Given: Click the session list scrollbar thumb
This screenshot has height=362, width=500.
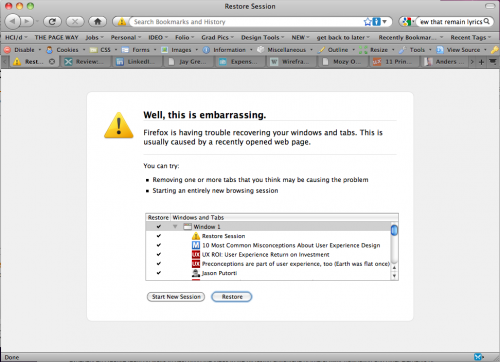Looking at the screenshot, I should coord(394,230).
